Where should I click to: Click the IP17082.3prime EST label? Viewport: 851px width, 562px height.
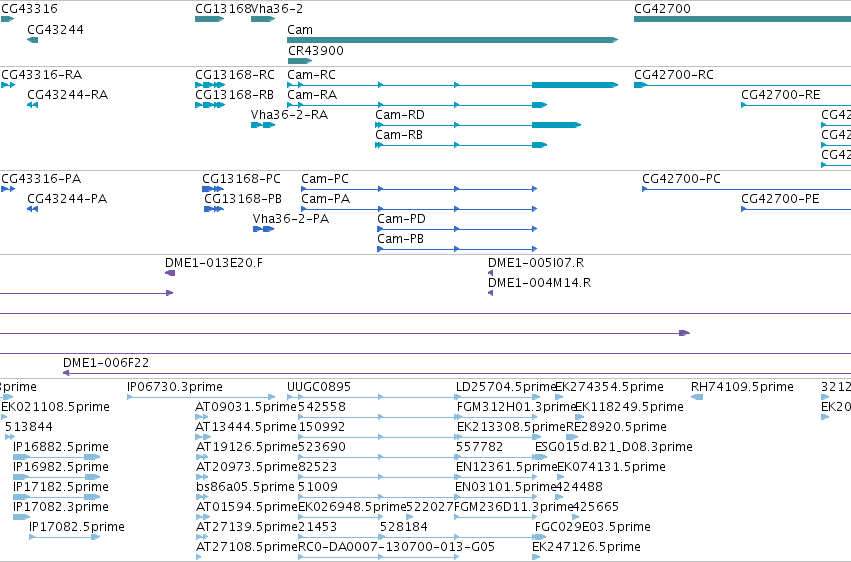[61, 508]
